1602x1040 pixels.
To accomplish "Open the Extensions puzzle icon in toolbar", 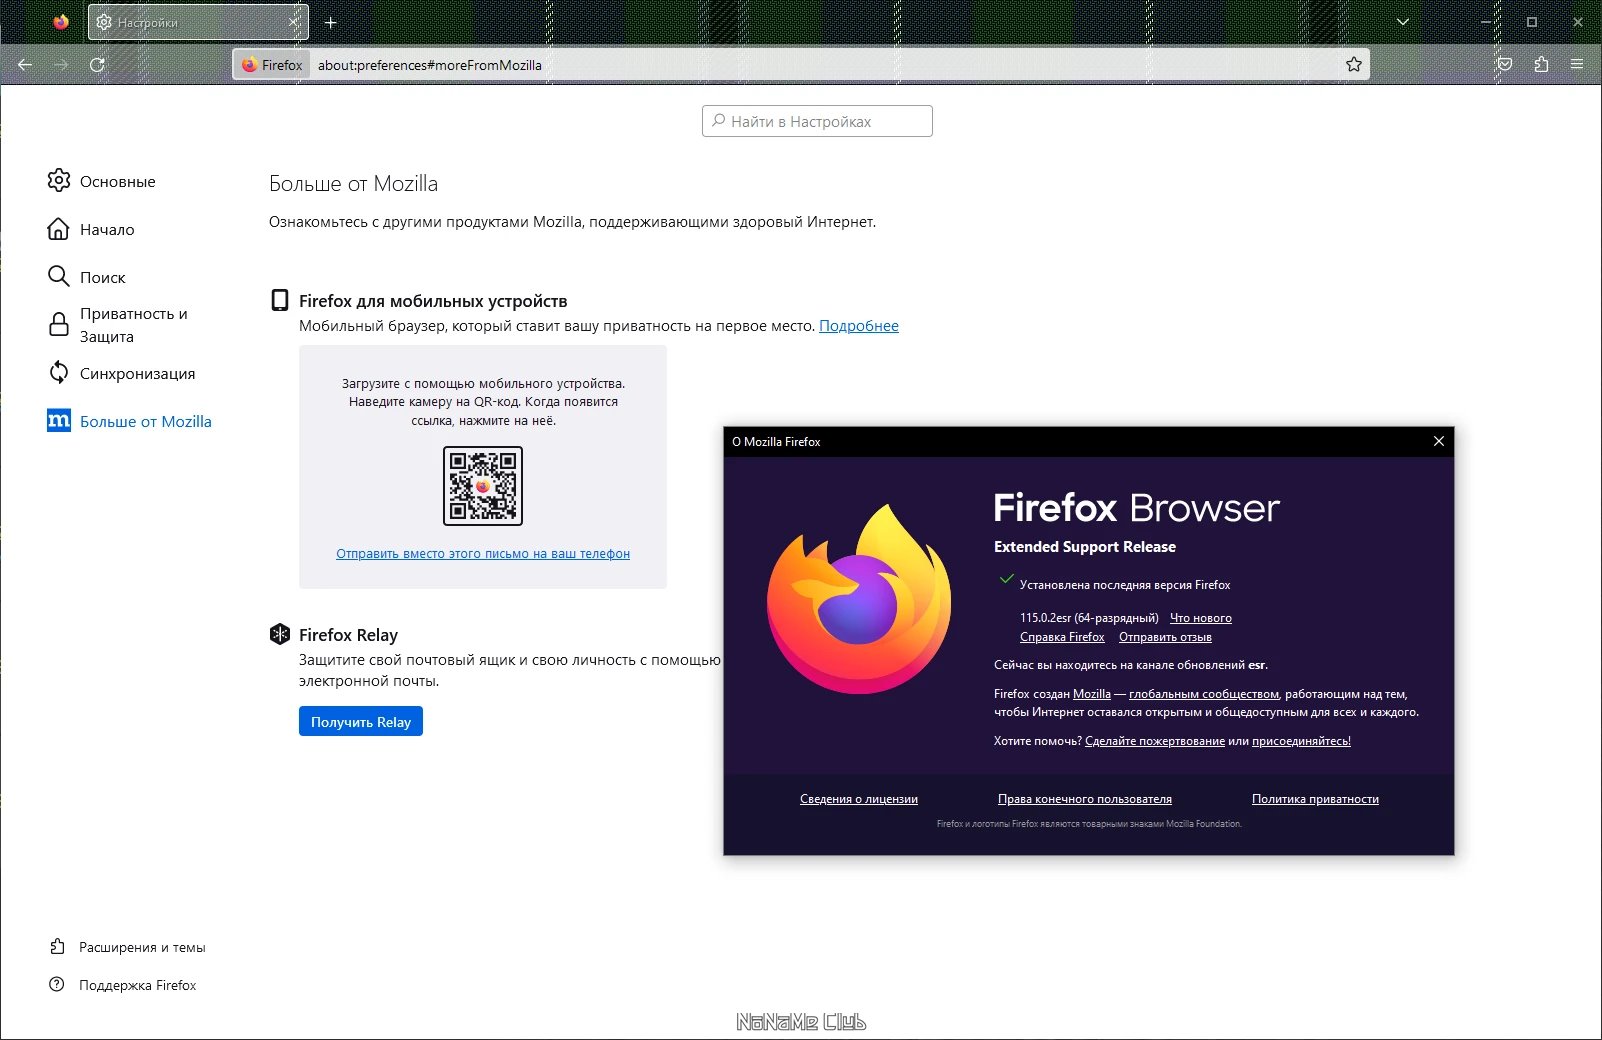I will point(1541,65).
